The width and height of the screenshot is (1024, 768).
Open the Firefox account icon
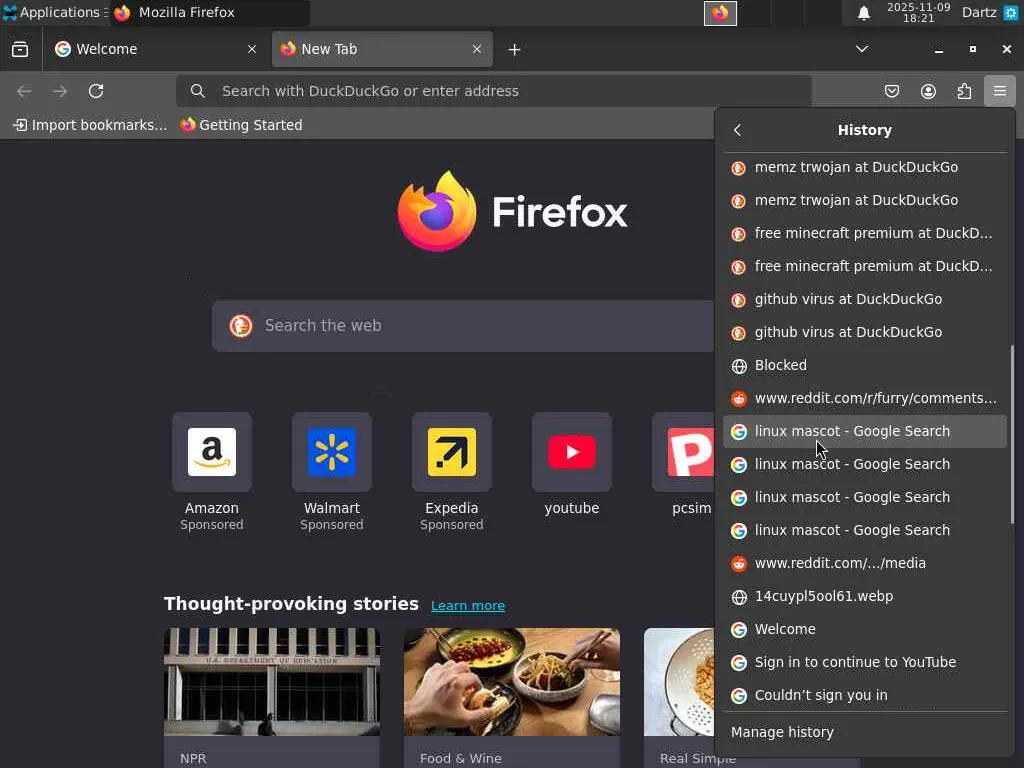tap(928, 91)
